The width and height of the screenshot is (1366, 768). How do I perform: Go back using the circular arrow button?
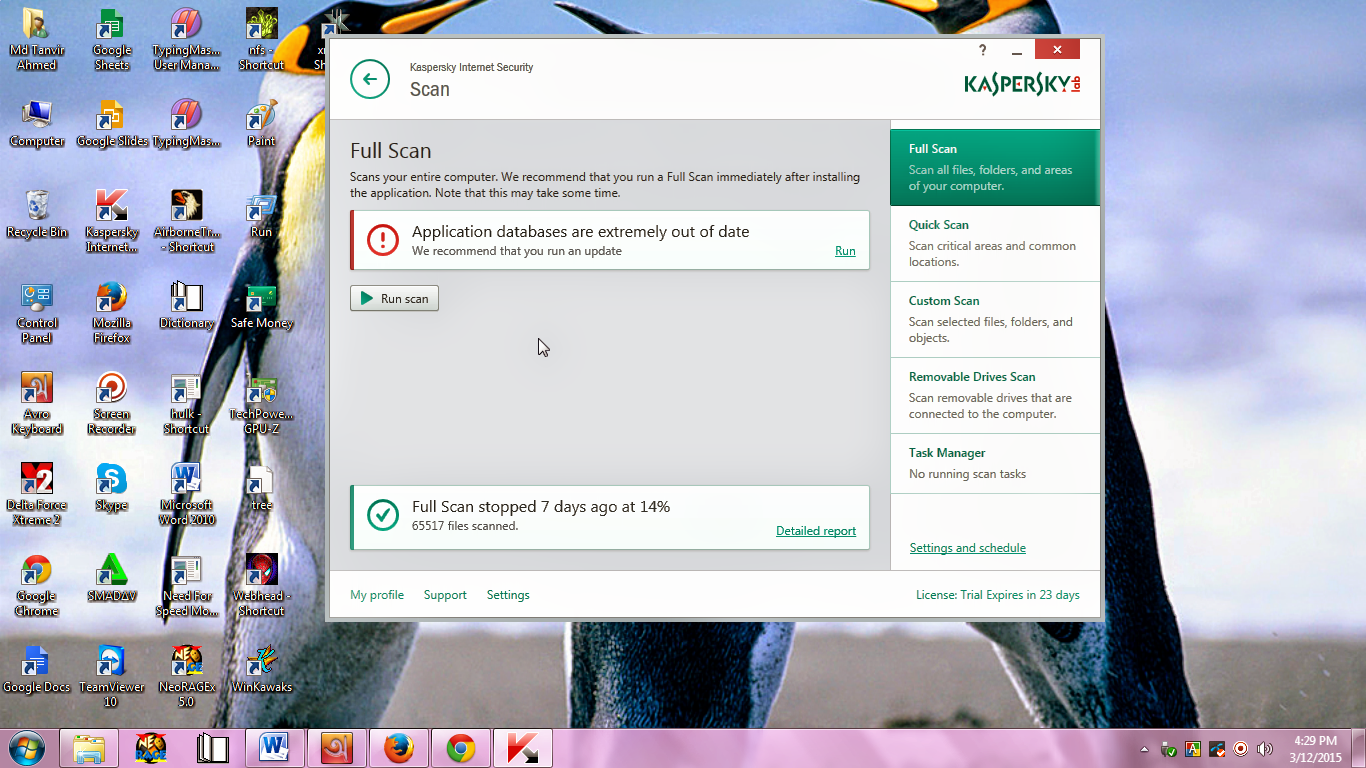coord(370,79)
